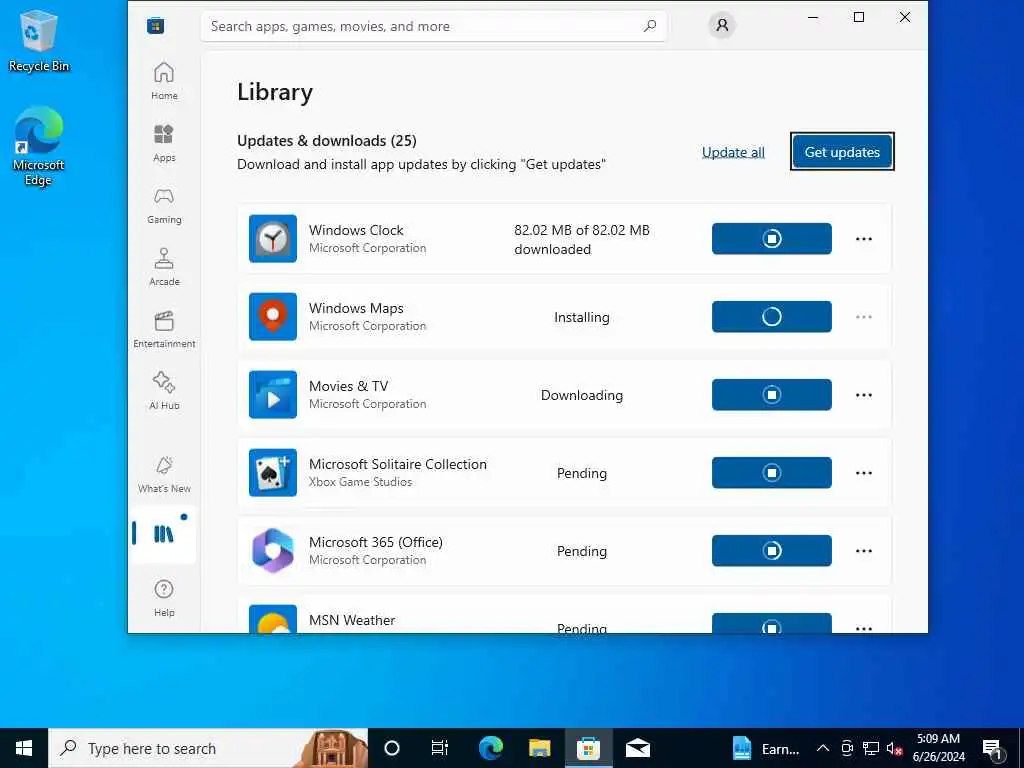The image size is (1024, 768).
Task: Open Task View from the taskbar
Action: [440, 748]
